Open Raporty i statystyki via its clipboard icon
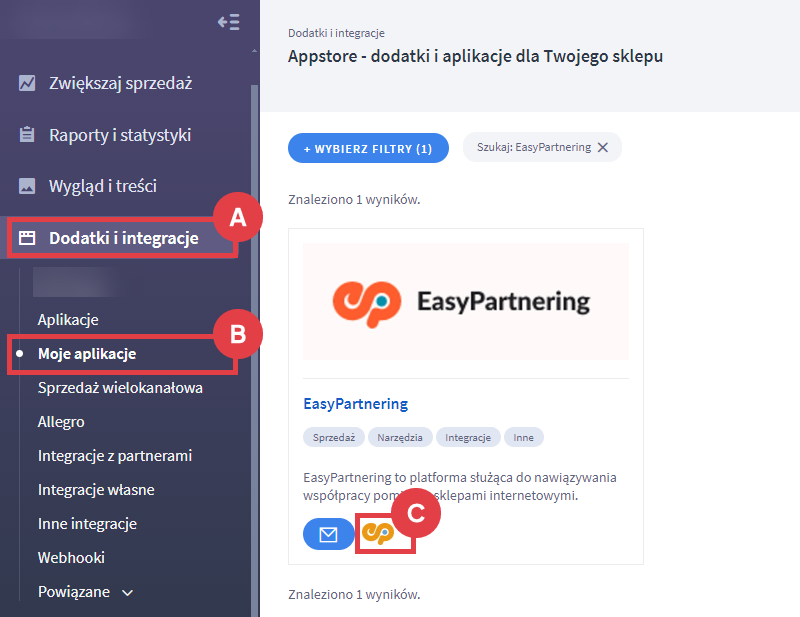This screenshot has width=800, height=617. click(27, 135)
